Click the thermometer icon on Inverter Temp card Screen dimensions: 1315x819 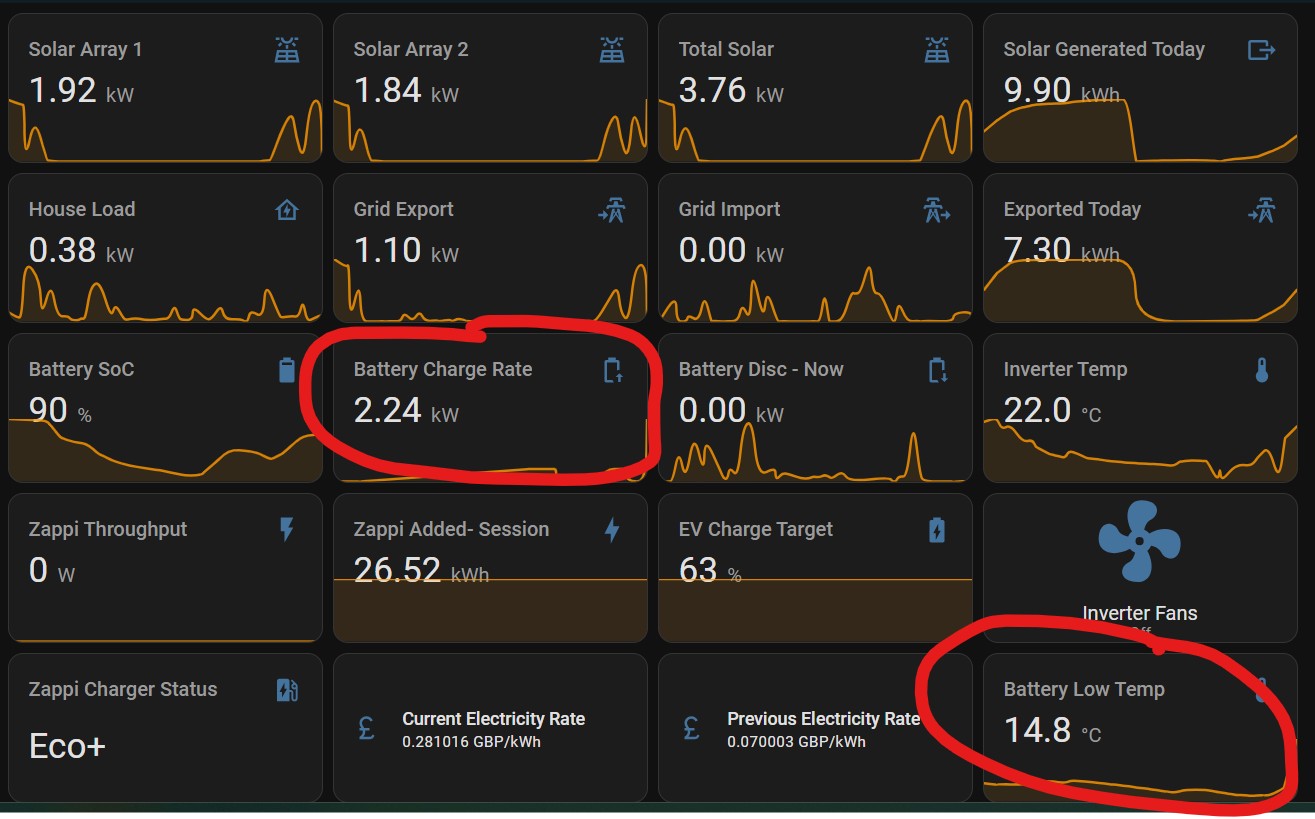(x=1261, y=370)
